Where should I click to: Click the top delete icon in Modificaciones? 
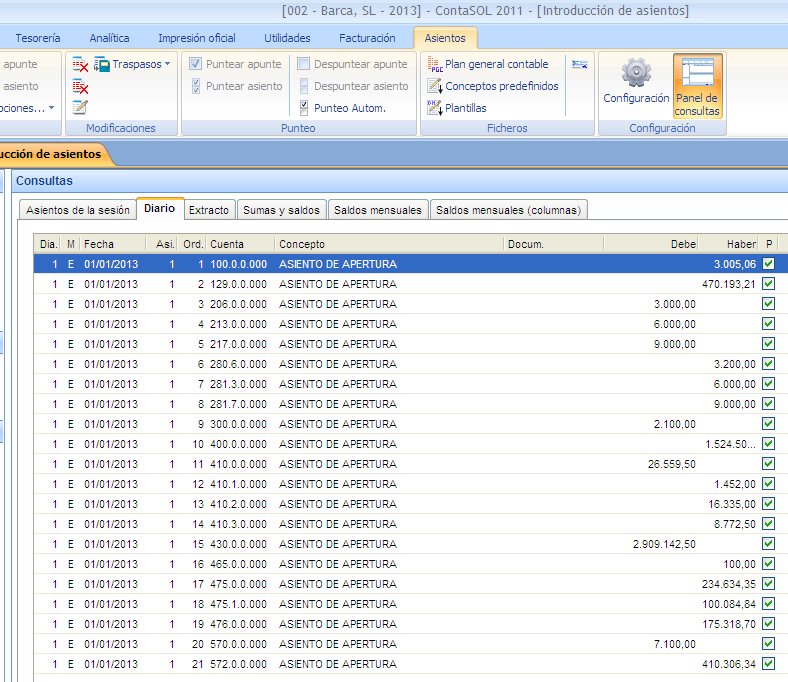pyautogui.click(x=80, y=65)
